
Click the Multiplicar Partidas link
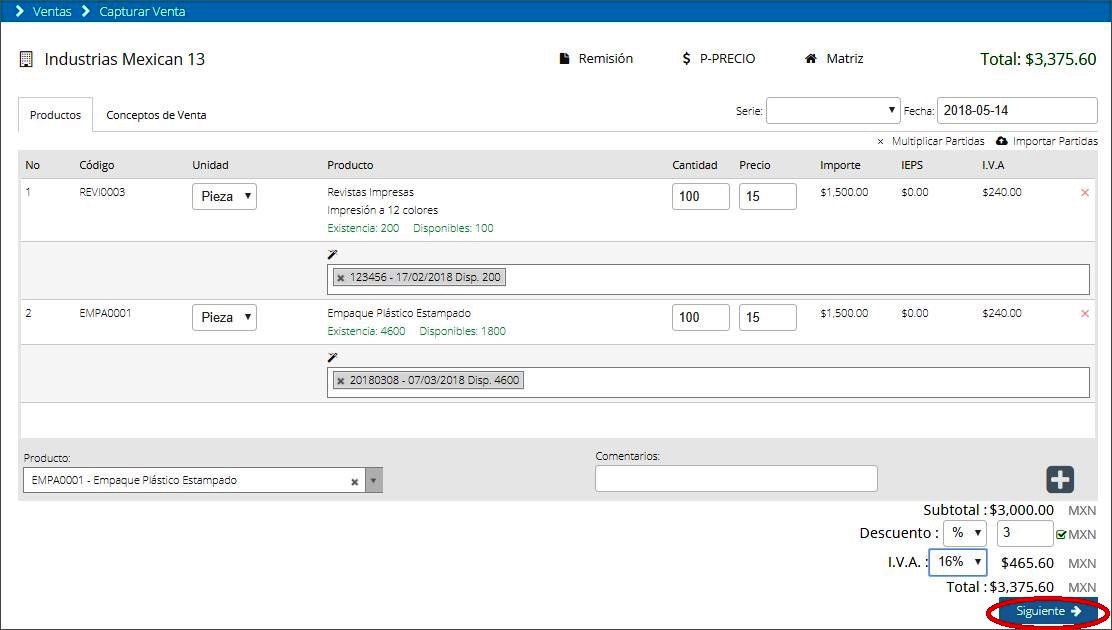pyautogui.click(x=938, y=141)
